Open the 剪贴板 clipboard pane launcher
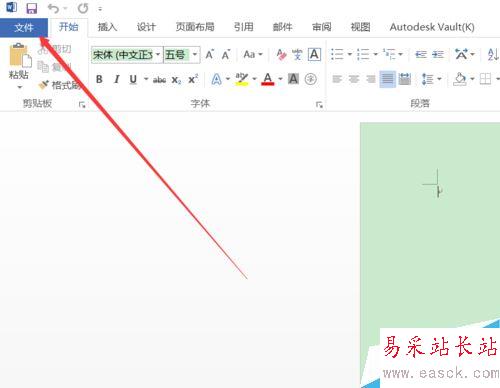The height and width of the screenshot is (388, 500). pos(82,105)
